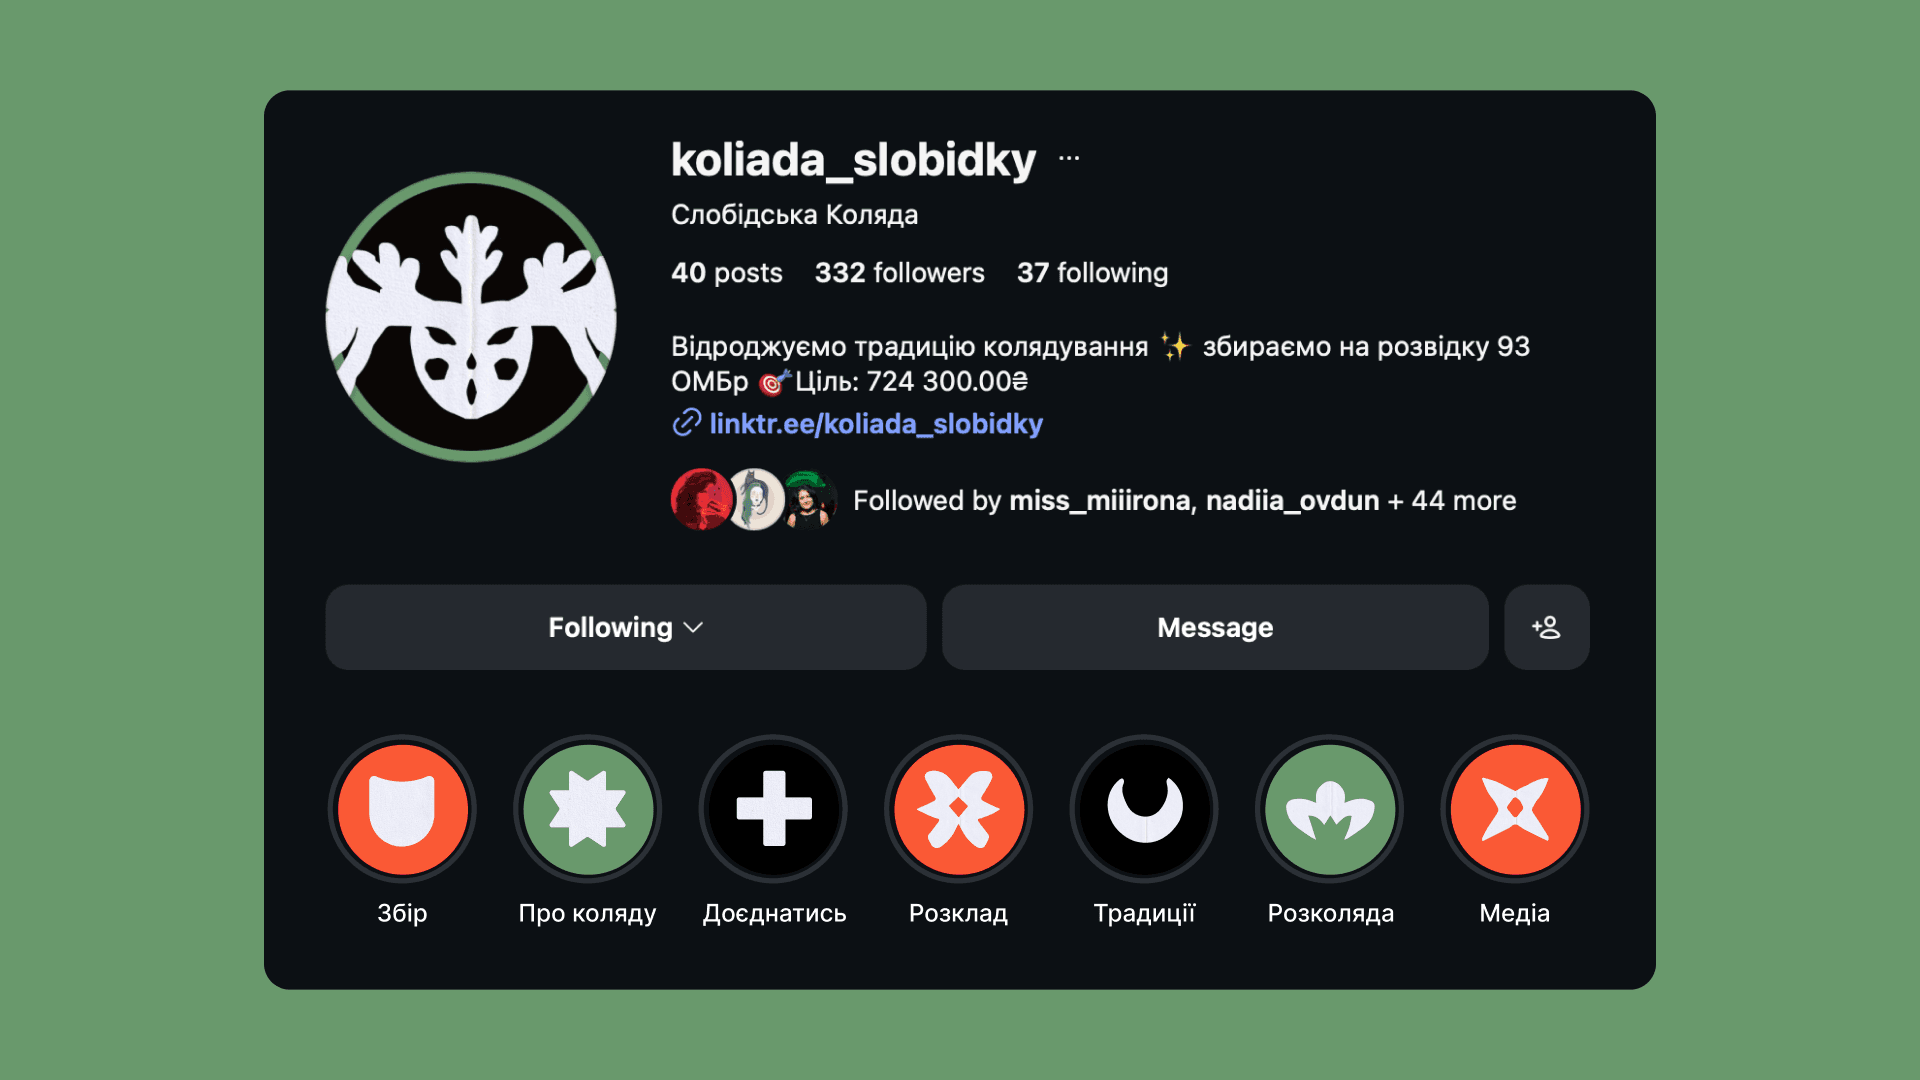
Task: Open the linktr.ee/koliada_slobidky link
Action: (876, 424)
